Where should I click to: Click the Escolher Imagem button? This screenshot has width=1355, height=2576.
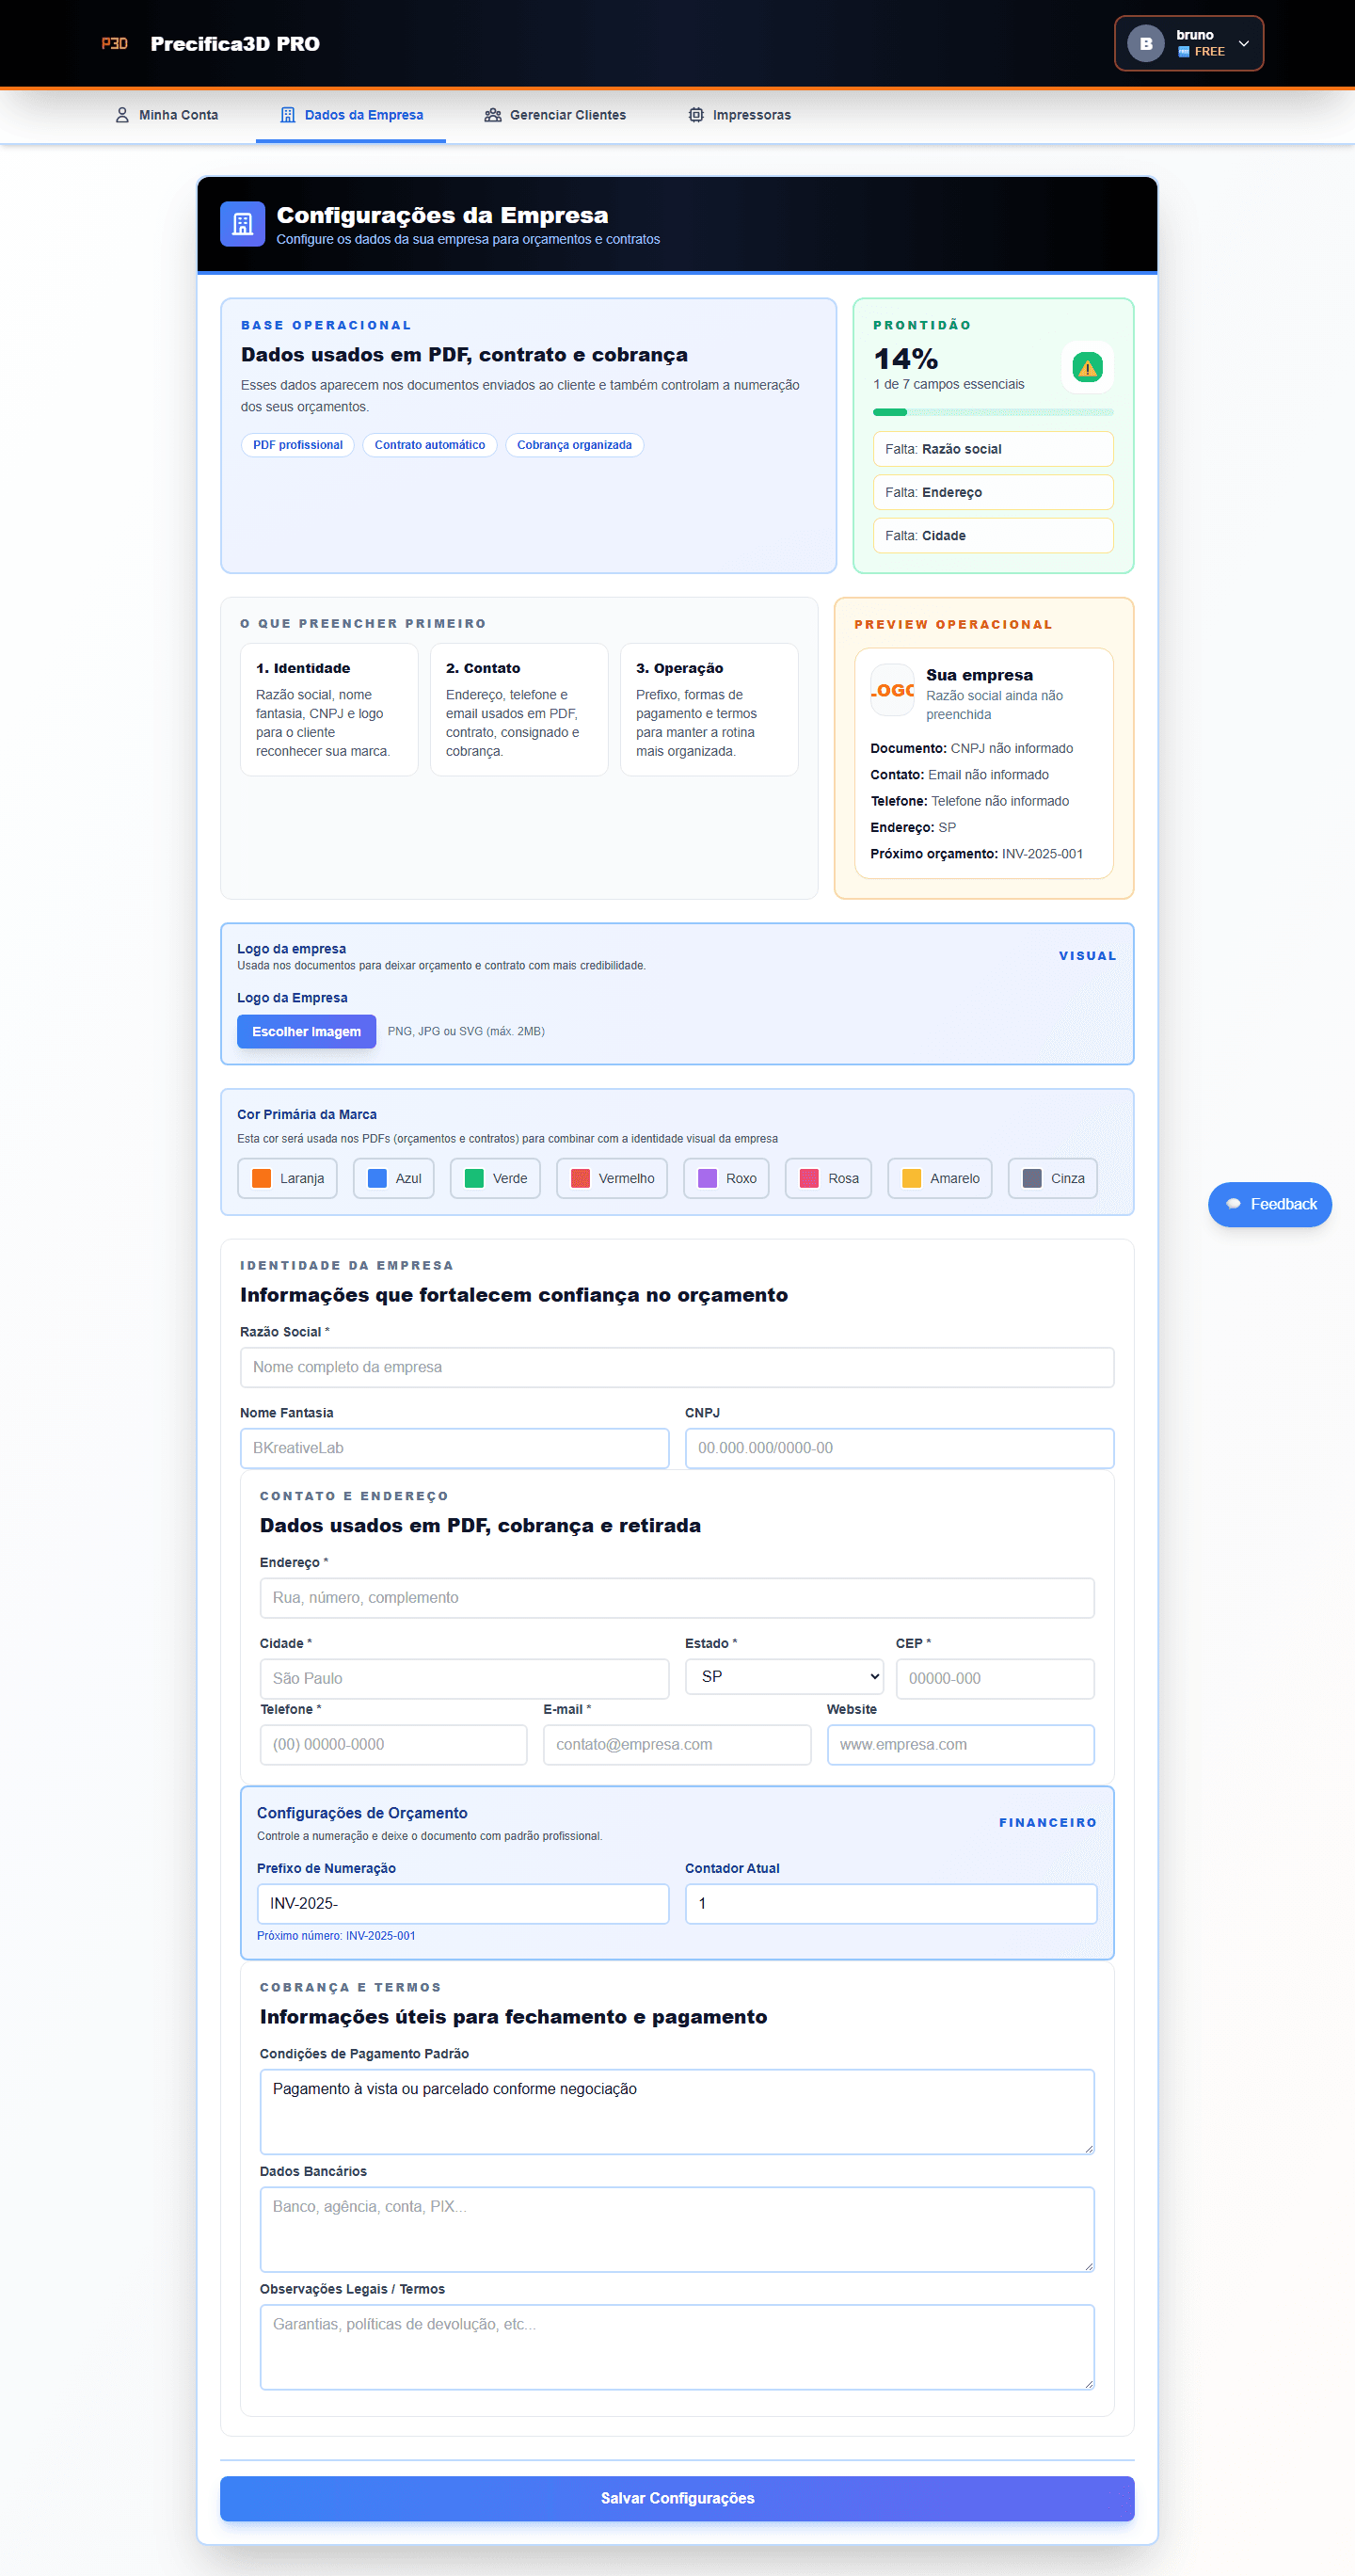306,1031
